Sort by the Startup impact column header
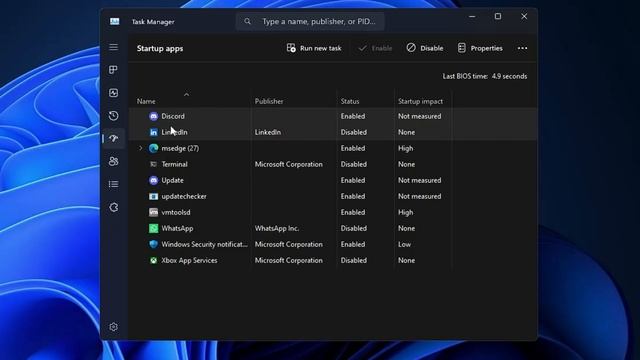Screen dimensions: 640x360 [x=420, y=101]
